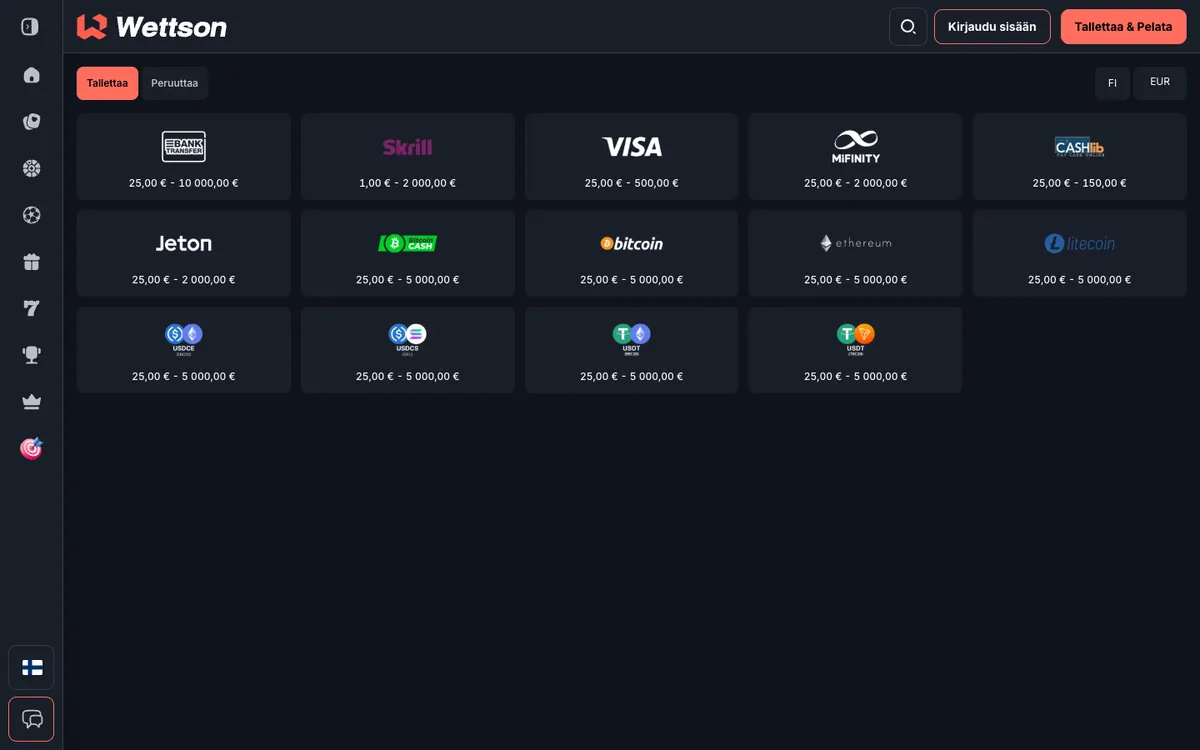Open the roulette wheel live casino icon

[31, 168]
